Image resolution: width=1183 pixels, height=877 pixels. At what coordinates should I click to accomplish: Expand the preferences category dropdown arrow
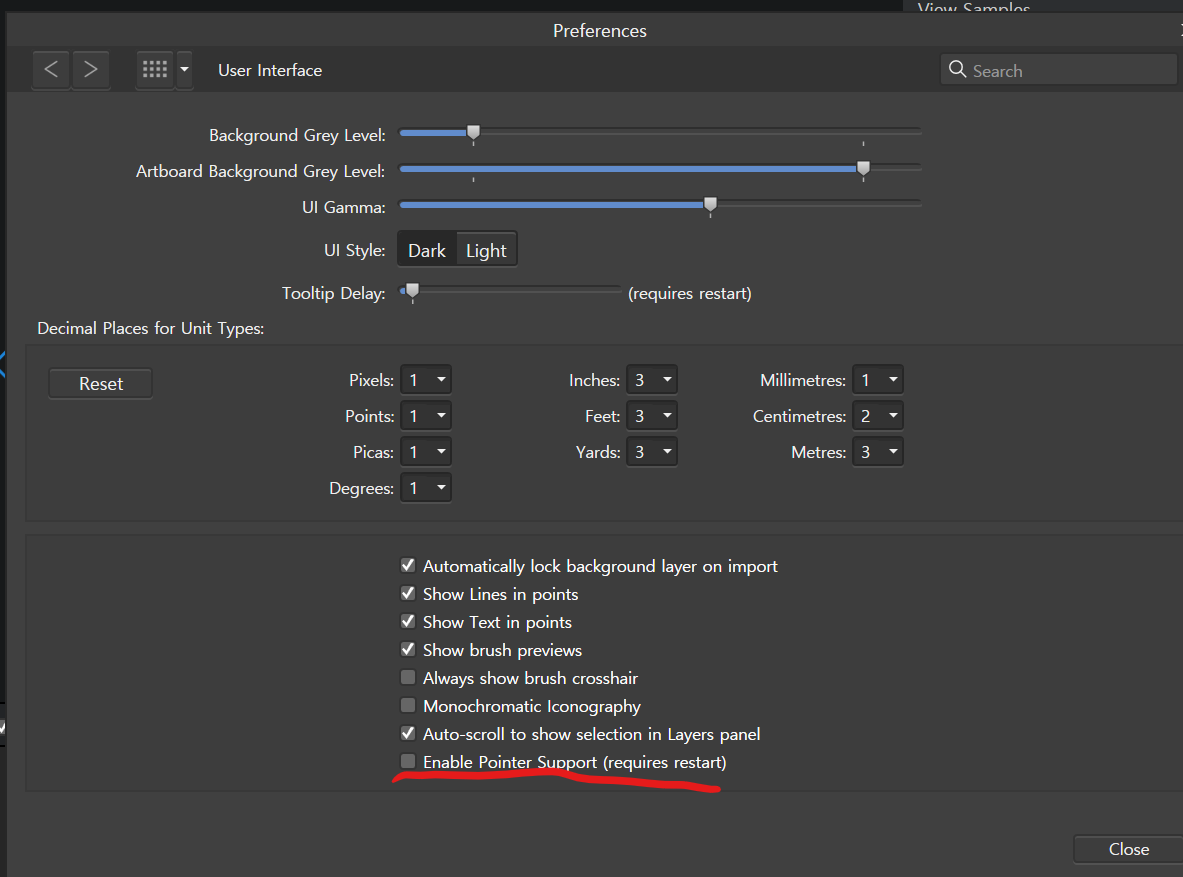point(184,70)
